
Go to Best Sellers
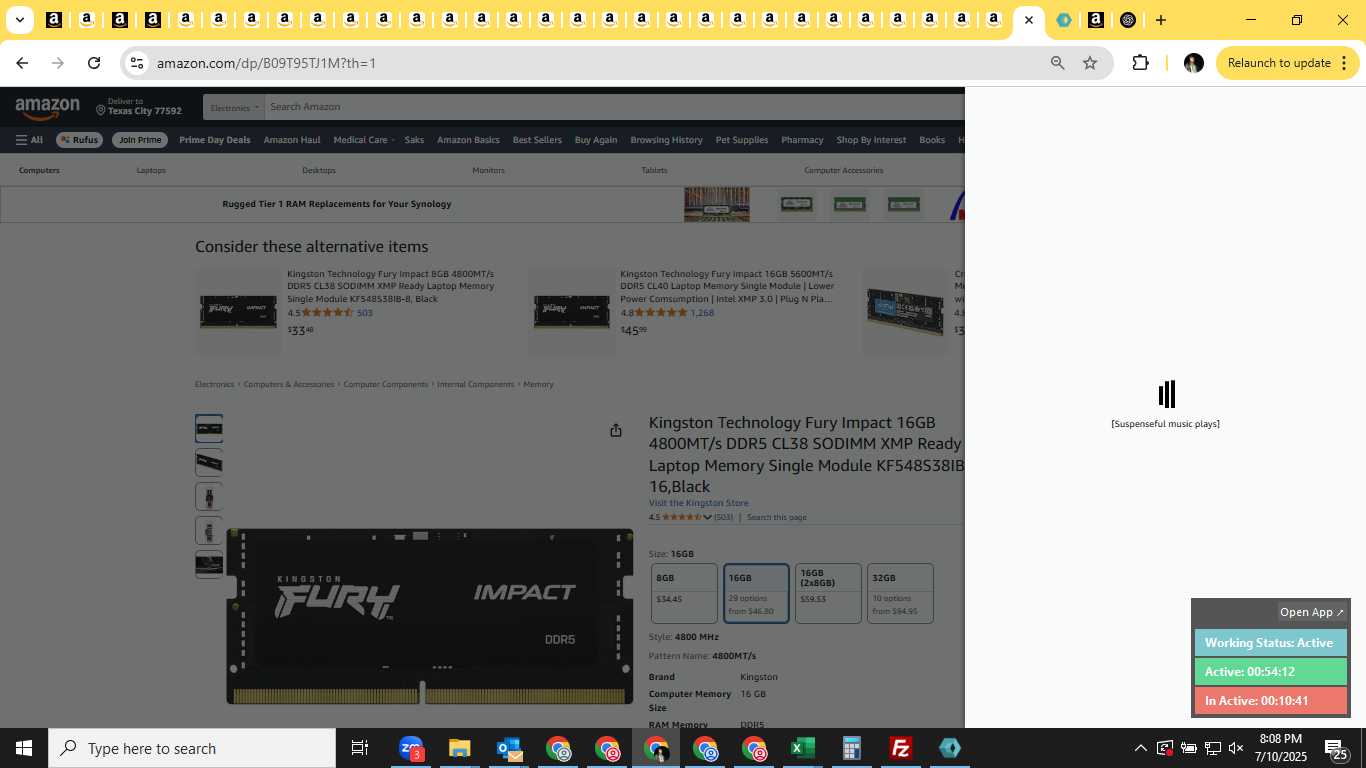[x=537, y=140]
